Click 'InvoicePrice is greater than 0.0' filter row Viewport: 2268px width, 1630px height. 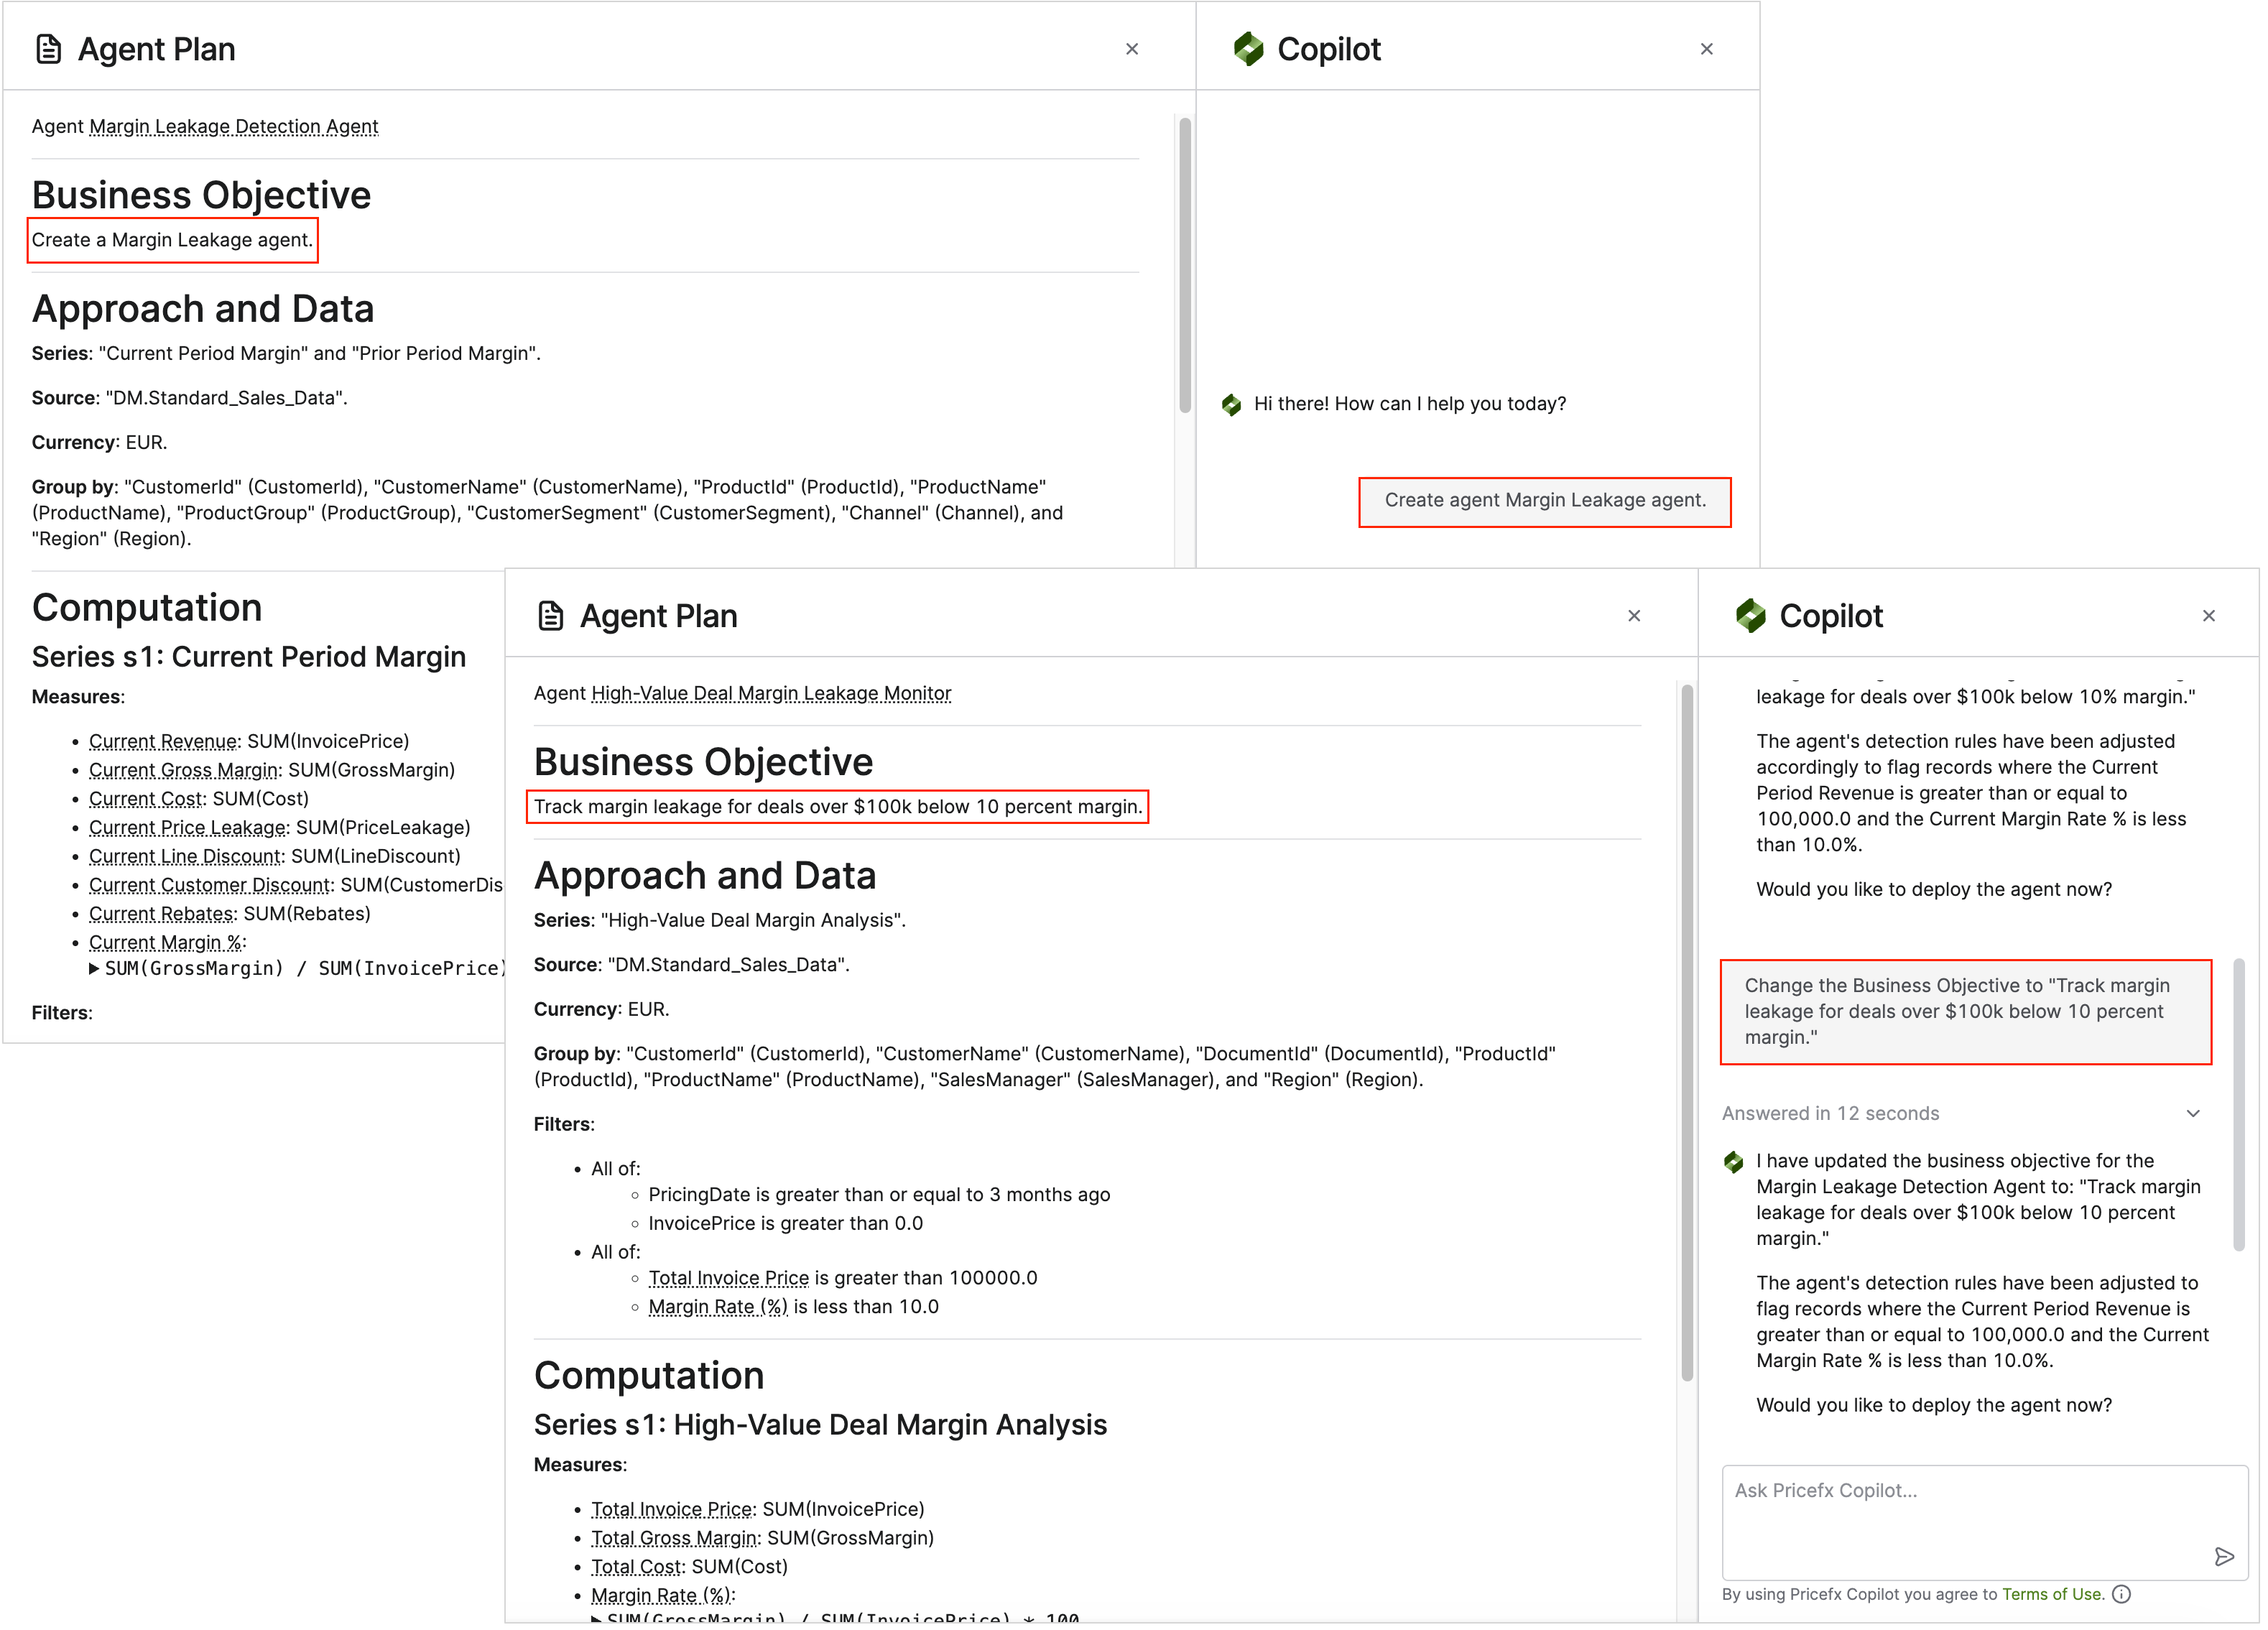coord(786,1224)
